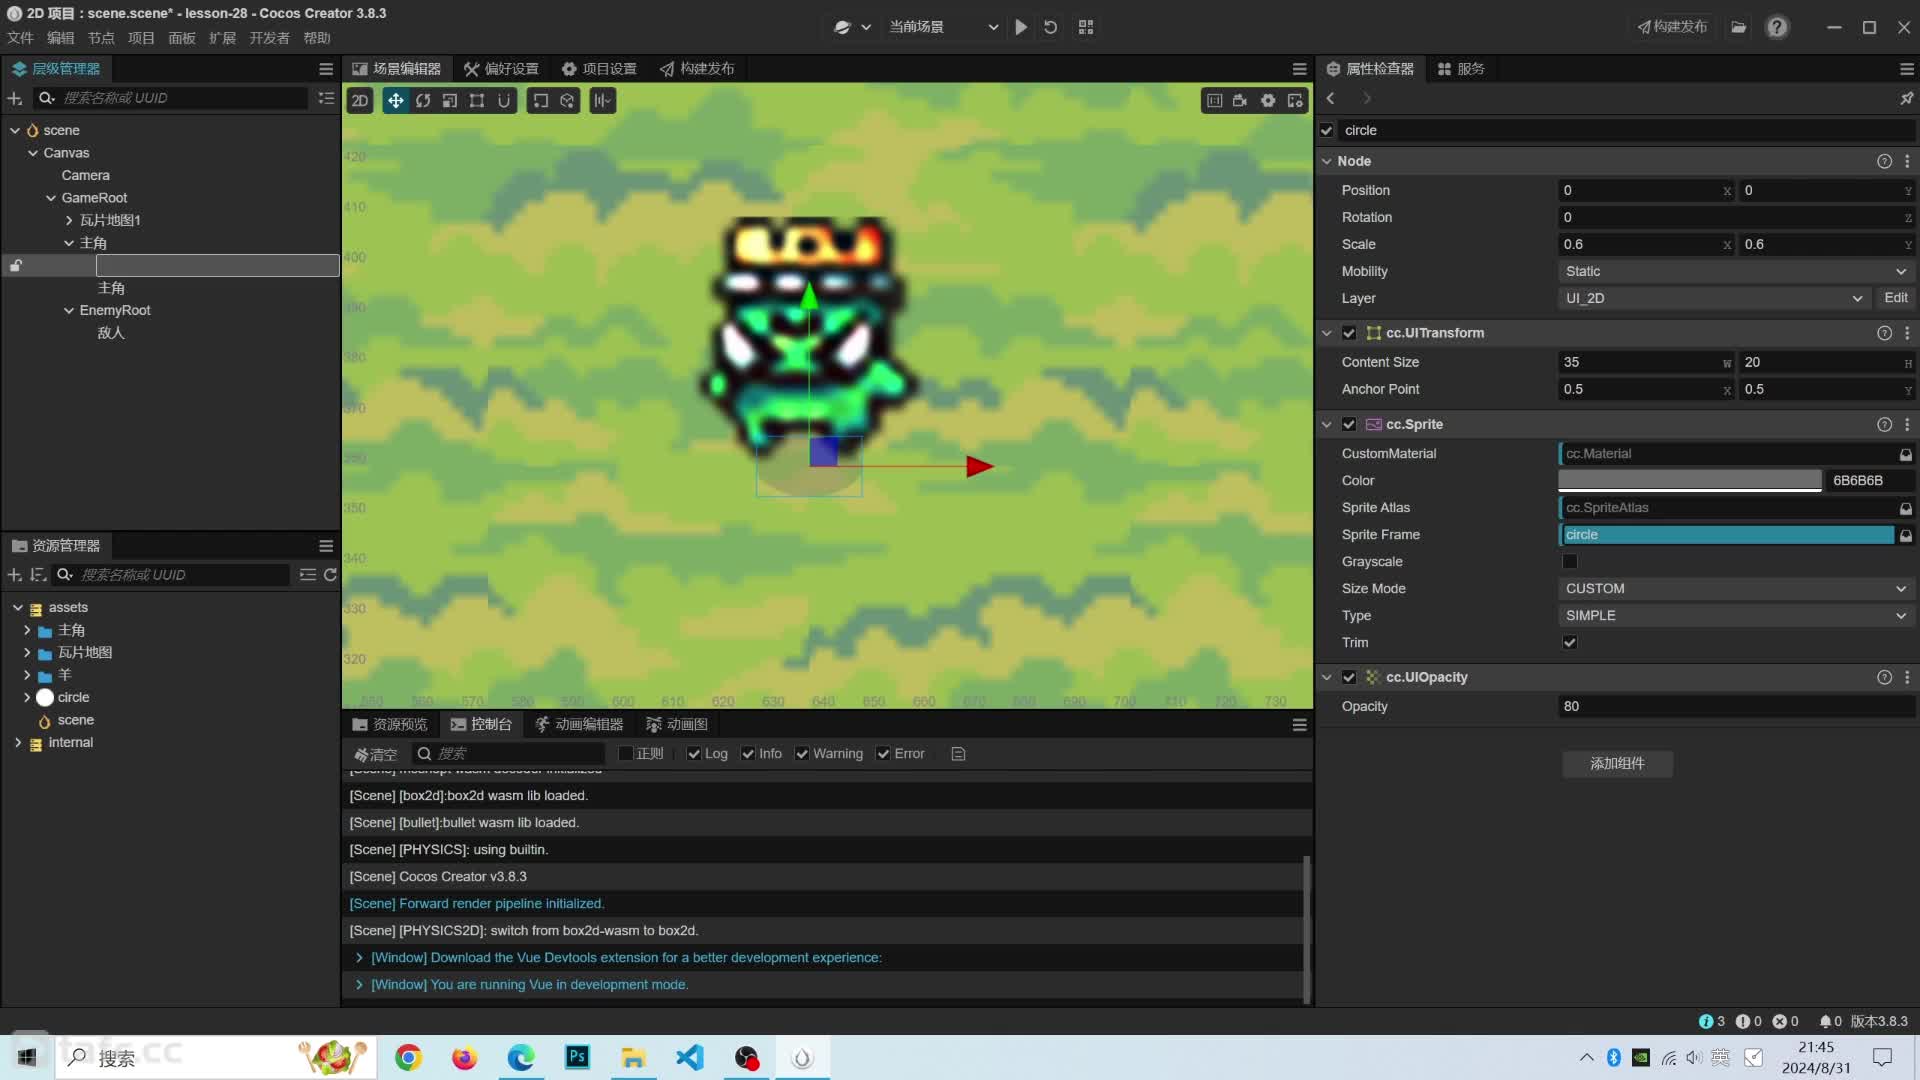Open the 开发者 menu
Image resolution: width=1920 pixels, height=1080 pixels.
point(269,38)
